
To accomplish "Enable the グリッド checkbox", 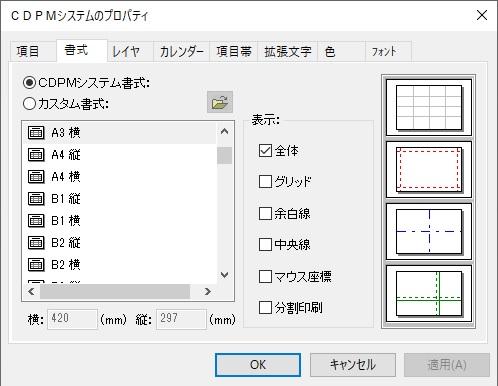I will 265,182.
